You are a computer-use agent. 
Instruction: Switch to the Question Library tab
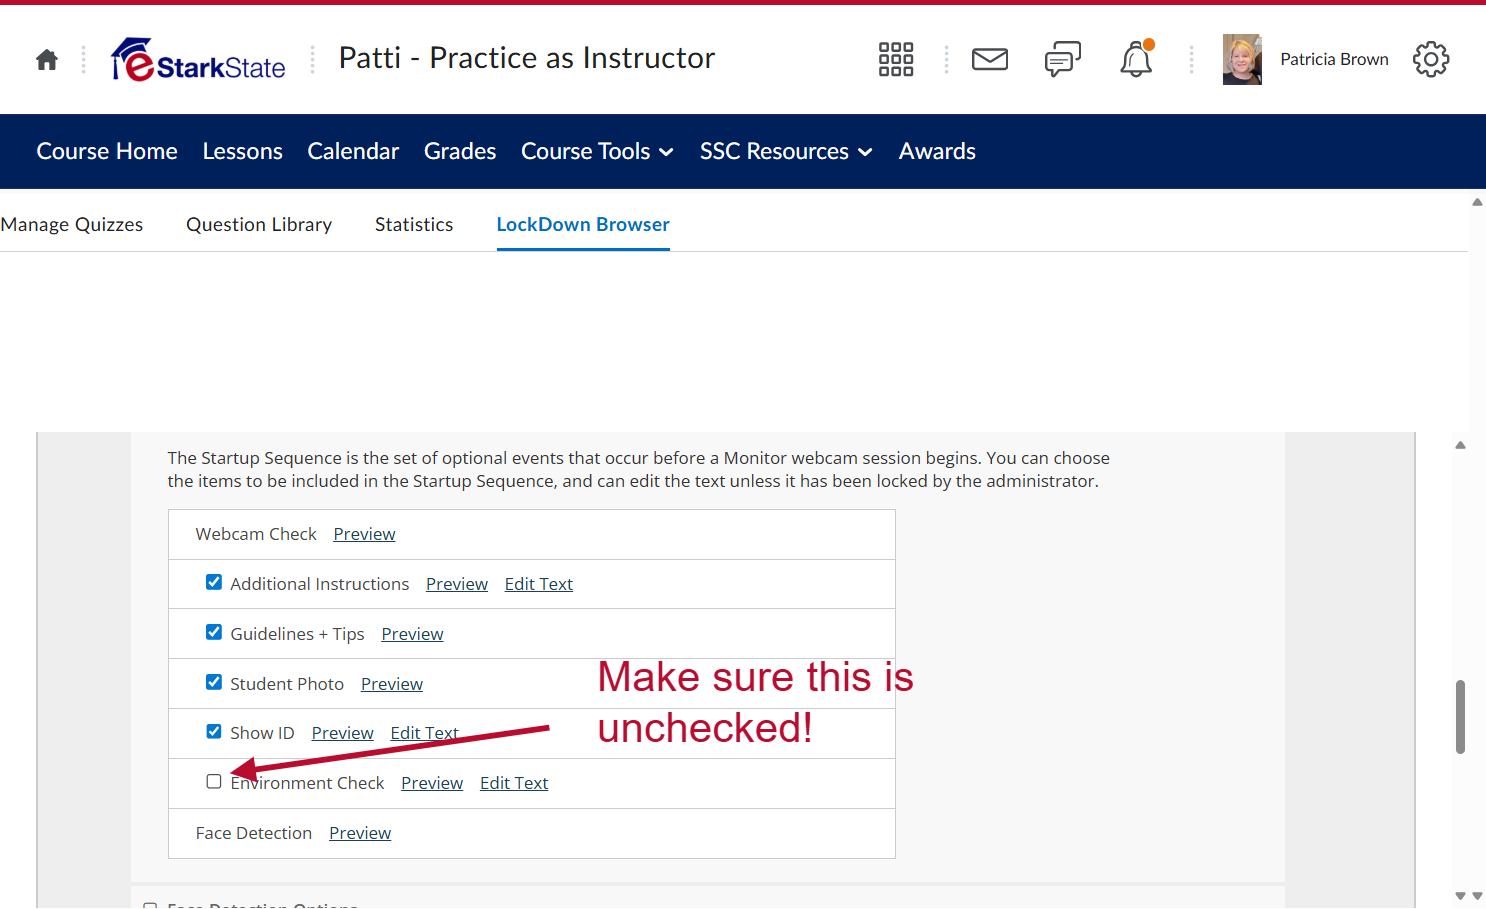(259, 225)
